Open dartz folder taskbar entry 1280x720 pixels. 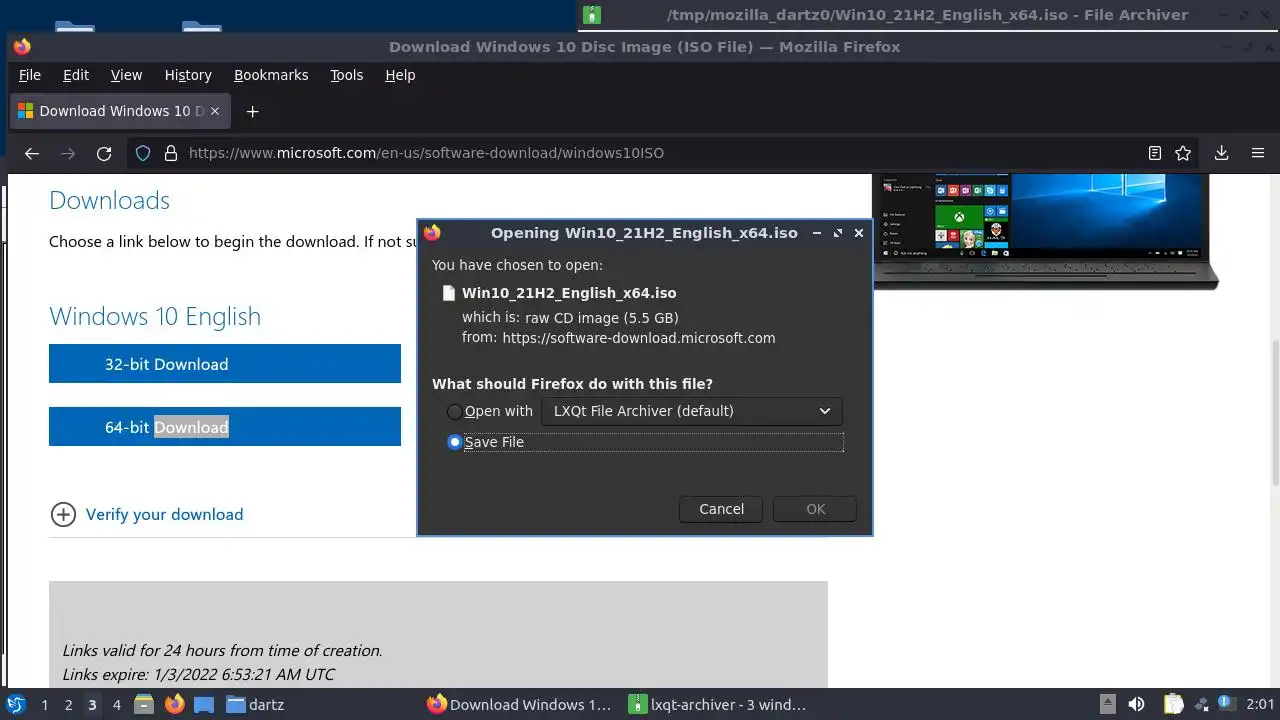point(255,704)
